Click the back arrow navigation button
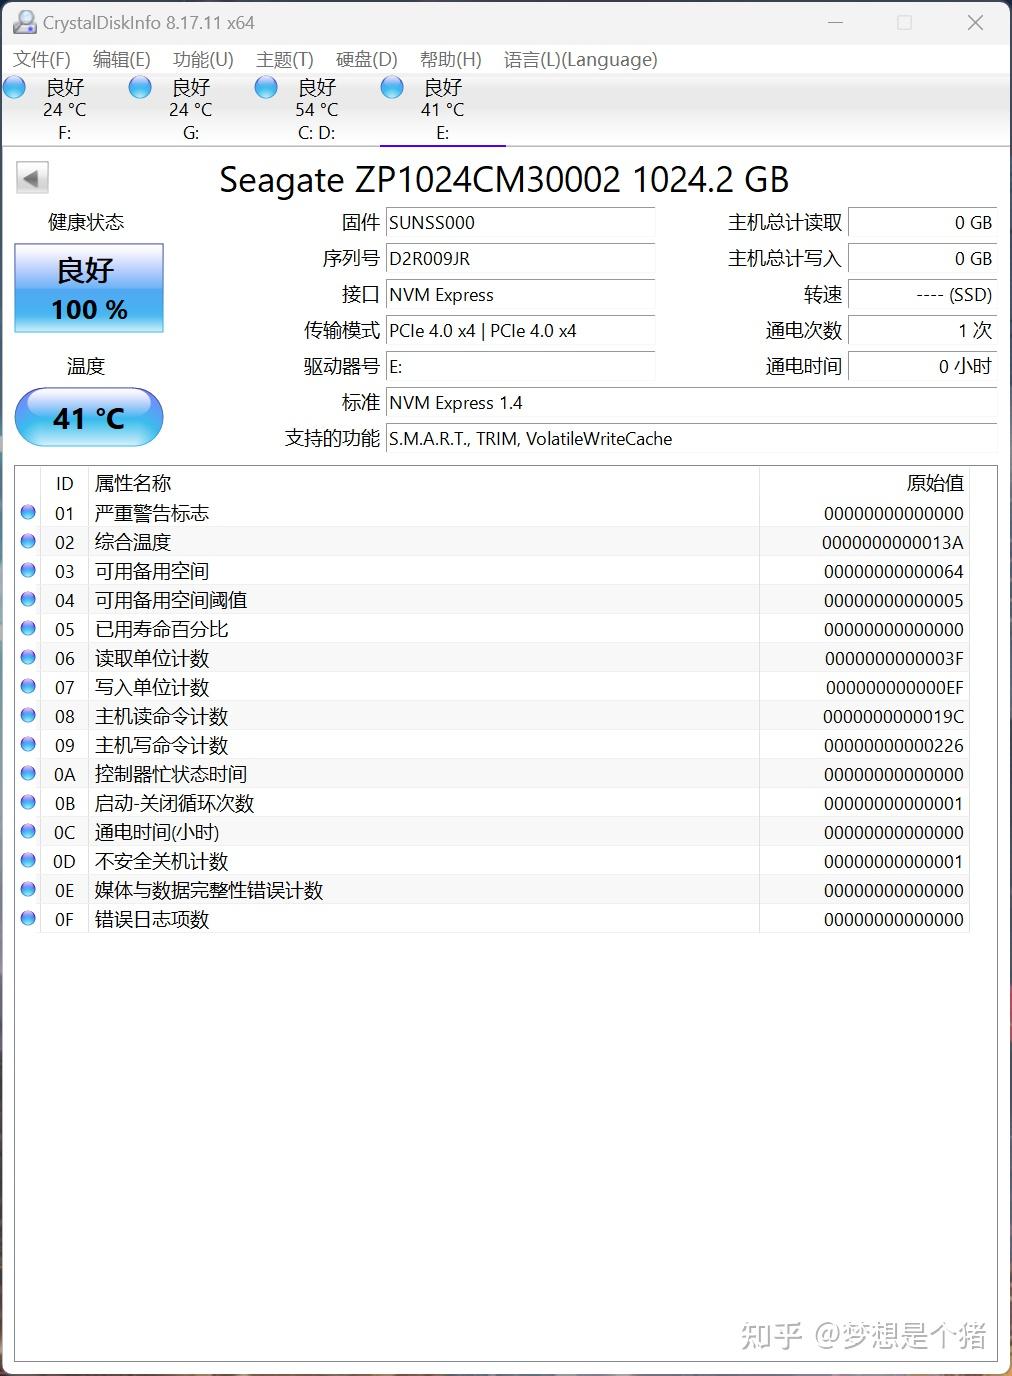 click(x=31, y=177)
